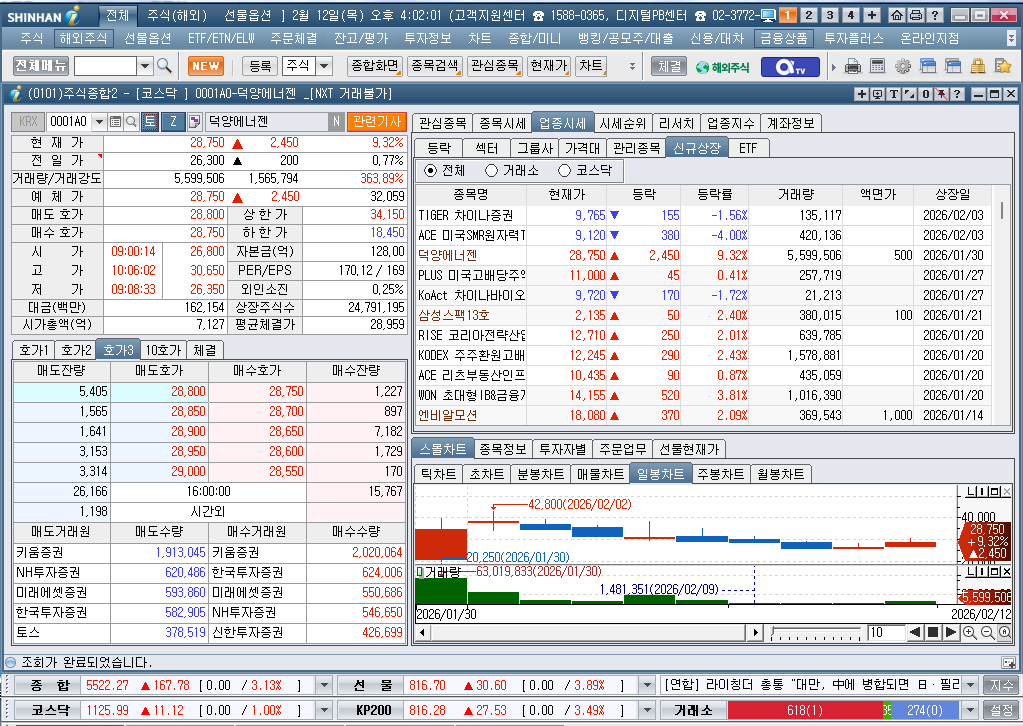1023x726 pixels.
Task: Expand the toolbar overflow chevron after 차트
Action: pyautogui.click(x=632, y=67)
